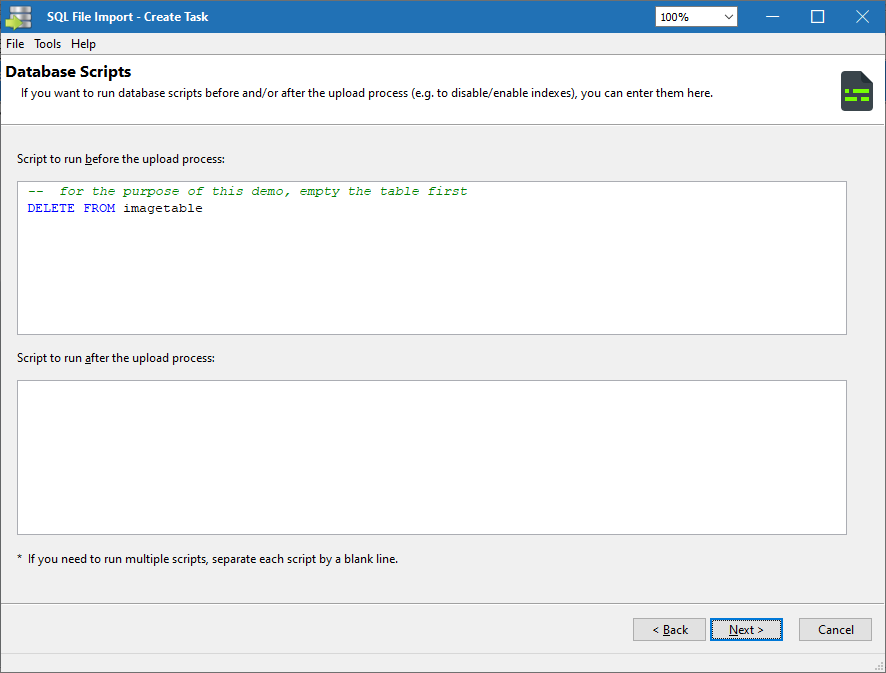Cancel the task creation wizard

pyautogui.click(x=835, y=629)
